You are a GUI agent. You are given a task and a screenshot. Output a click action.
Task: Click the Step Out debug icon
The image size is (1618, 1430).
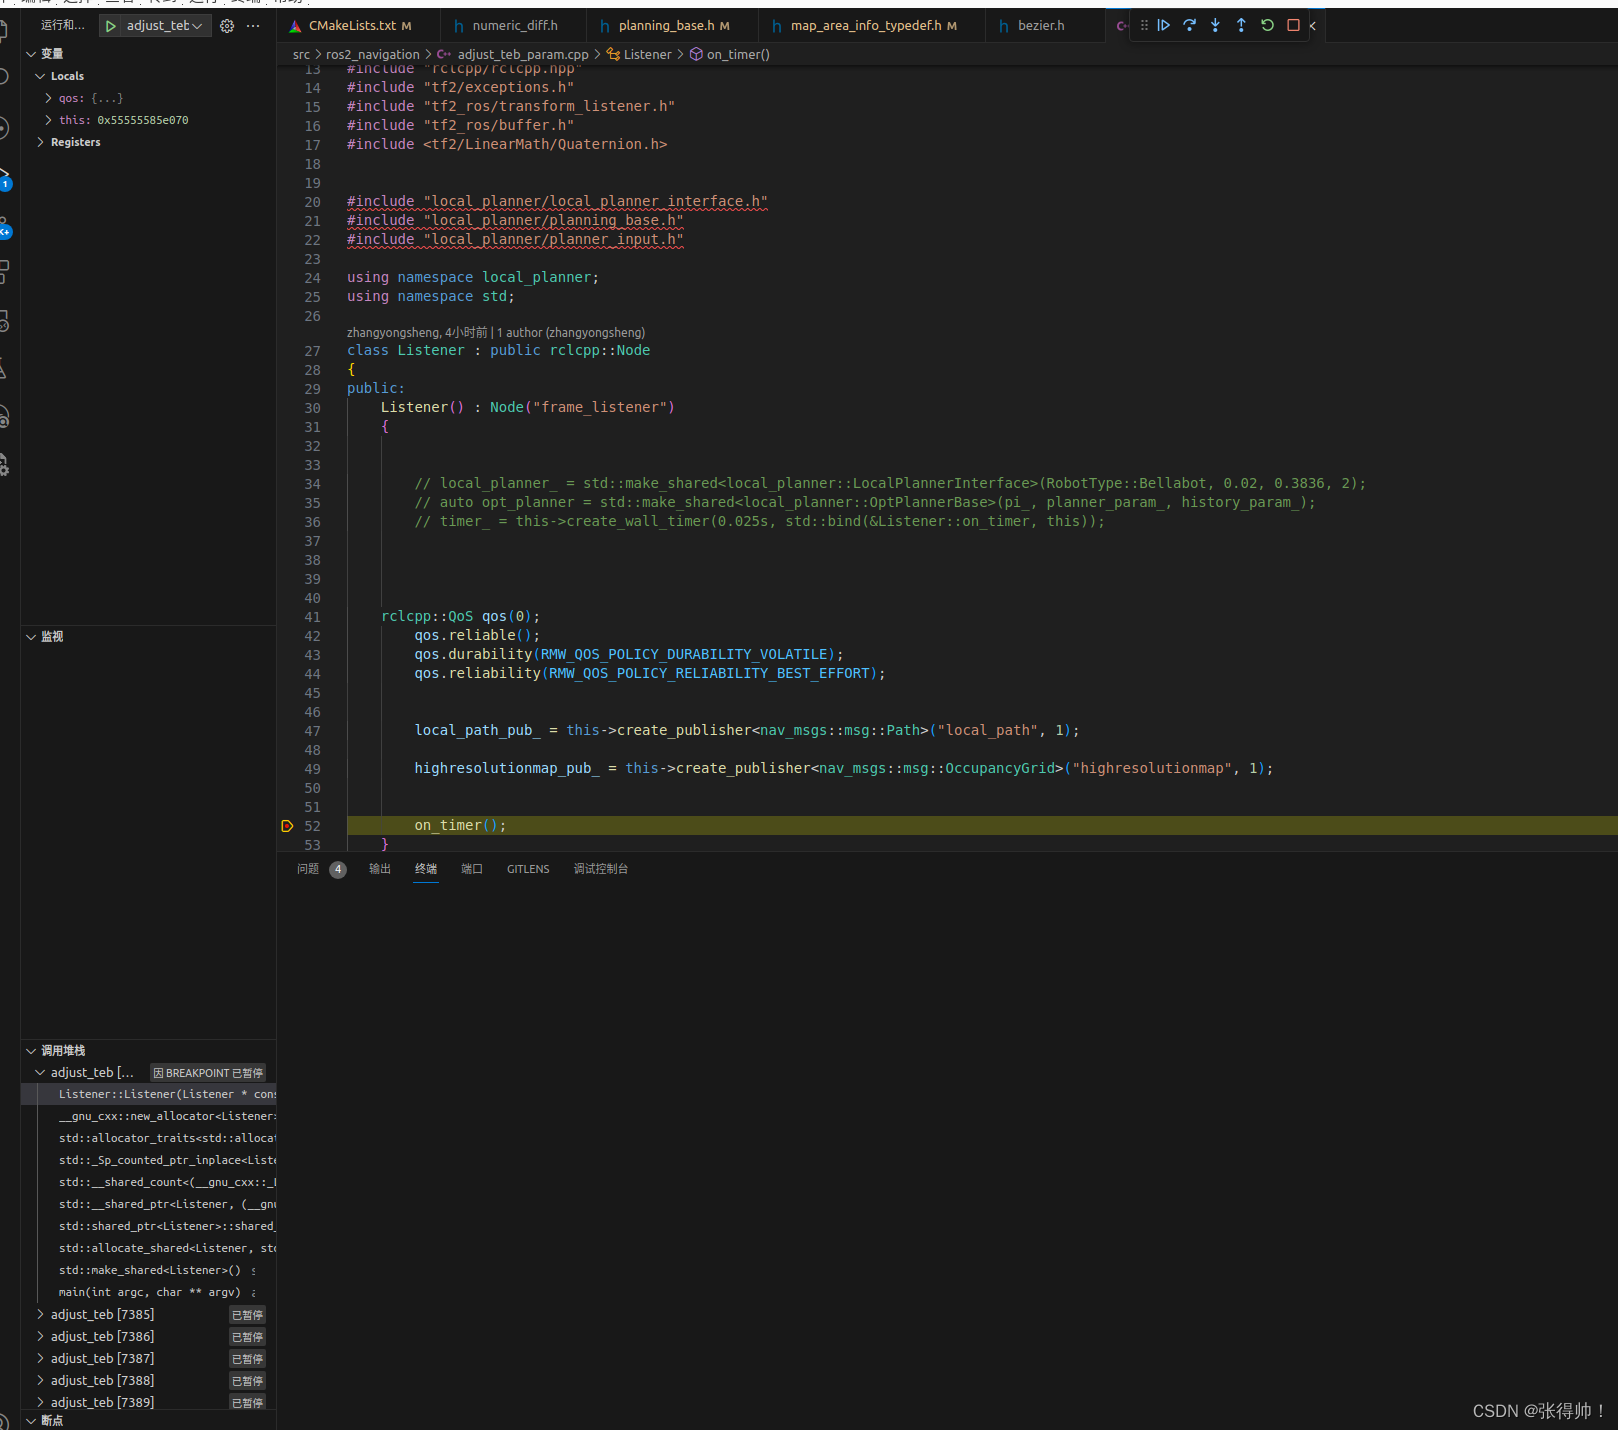pos(1241,25)
